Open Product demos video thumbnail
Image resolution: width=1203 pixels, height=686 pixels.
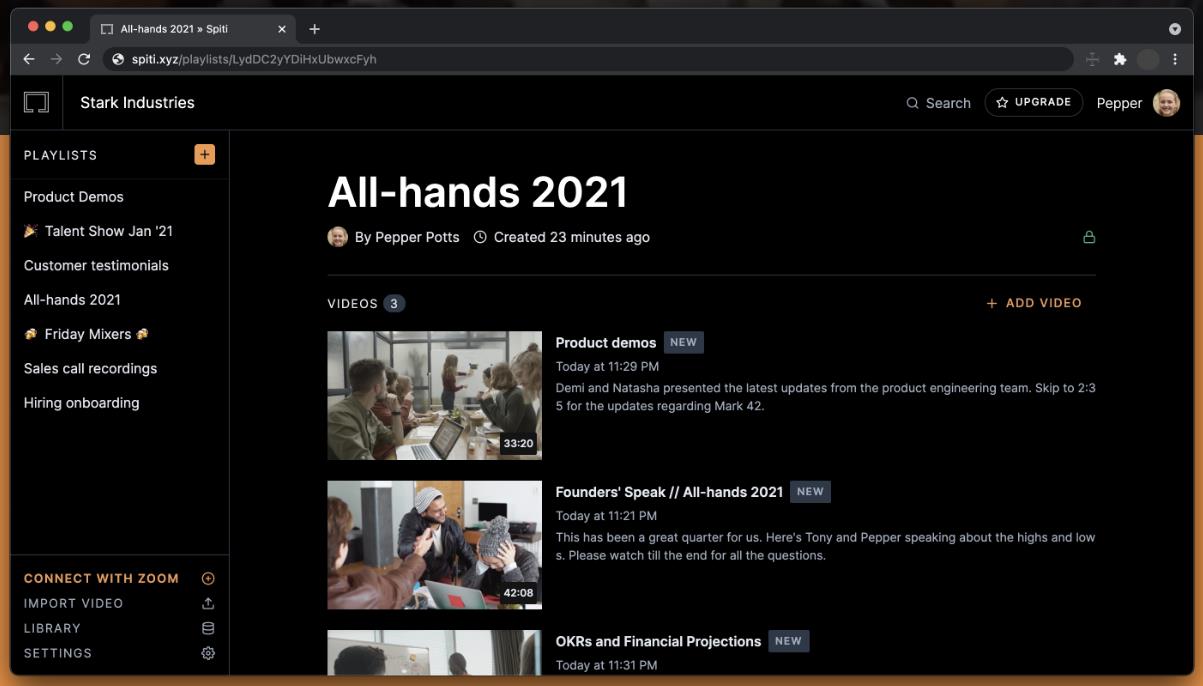pyautogui.click(x=434, y=395)
